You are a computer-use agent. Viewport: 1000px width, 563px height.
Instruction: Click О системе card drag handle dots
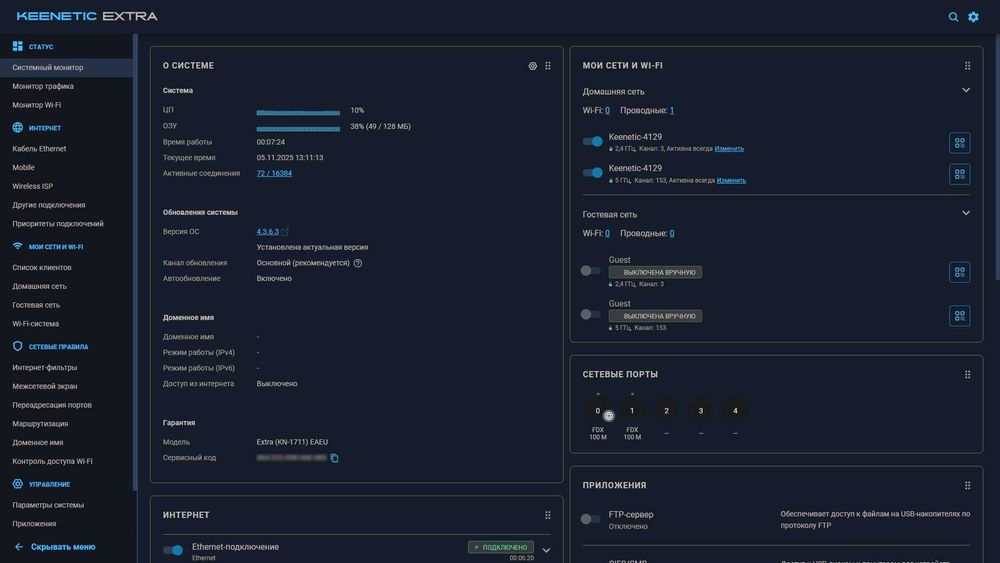[548, 66]
